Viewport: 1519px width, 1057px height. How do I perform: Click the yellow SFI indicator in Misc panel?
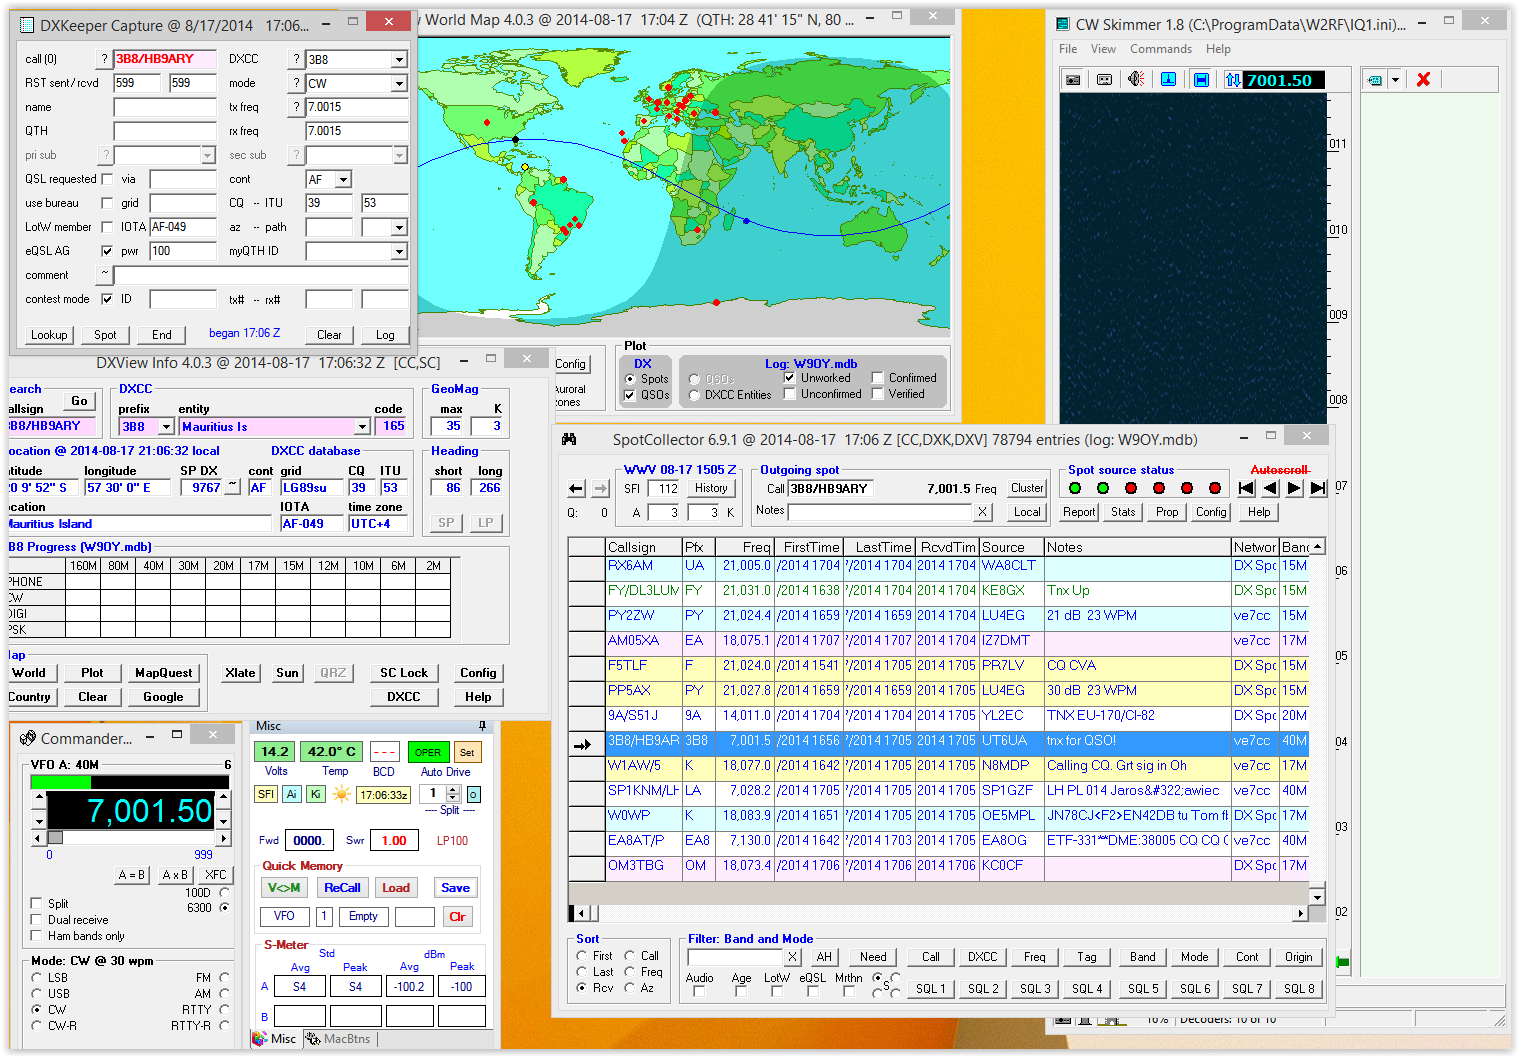click(x=265, y=794)
